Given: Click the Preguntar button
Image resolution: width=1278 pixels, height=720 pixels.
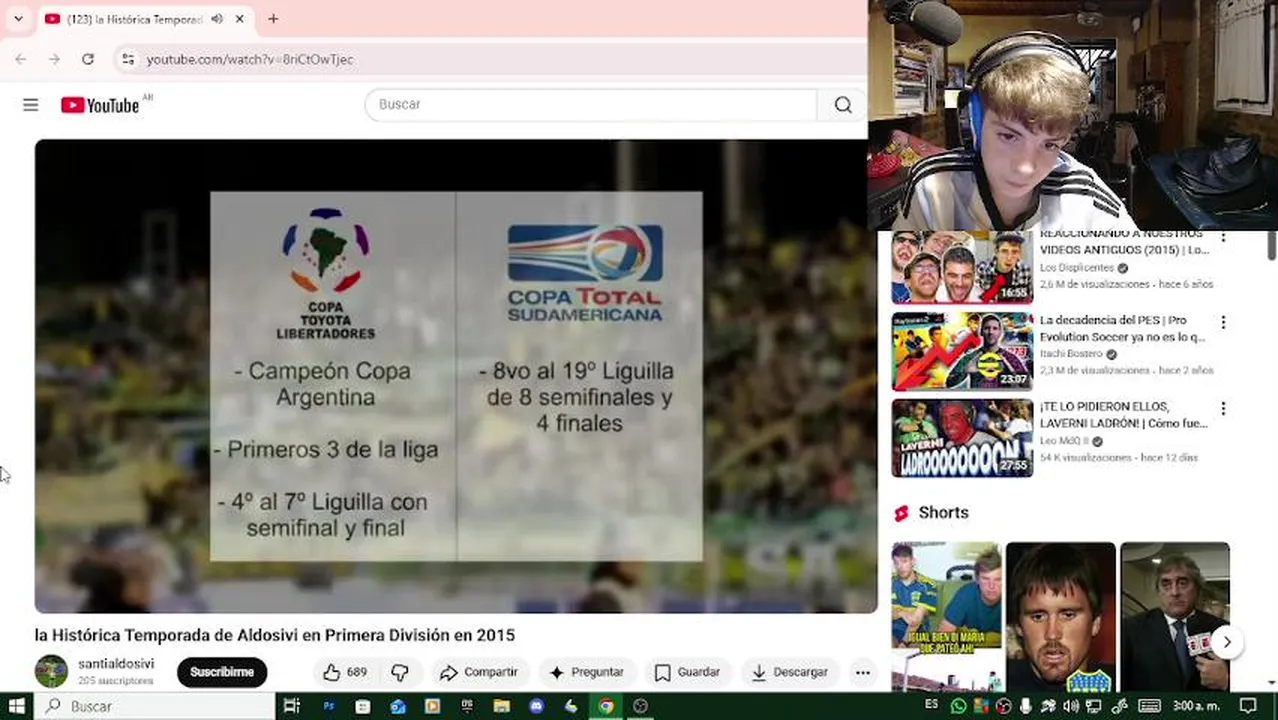Looking at the screenshot, I should click(x=587, y=672).
